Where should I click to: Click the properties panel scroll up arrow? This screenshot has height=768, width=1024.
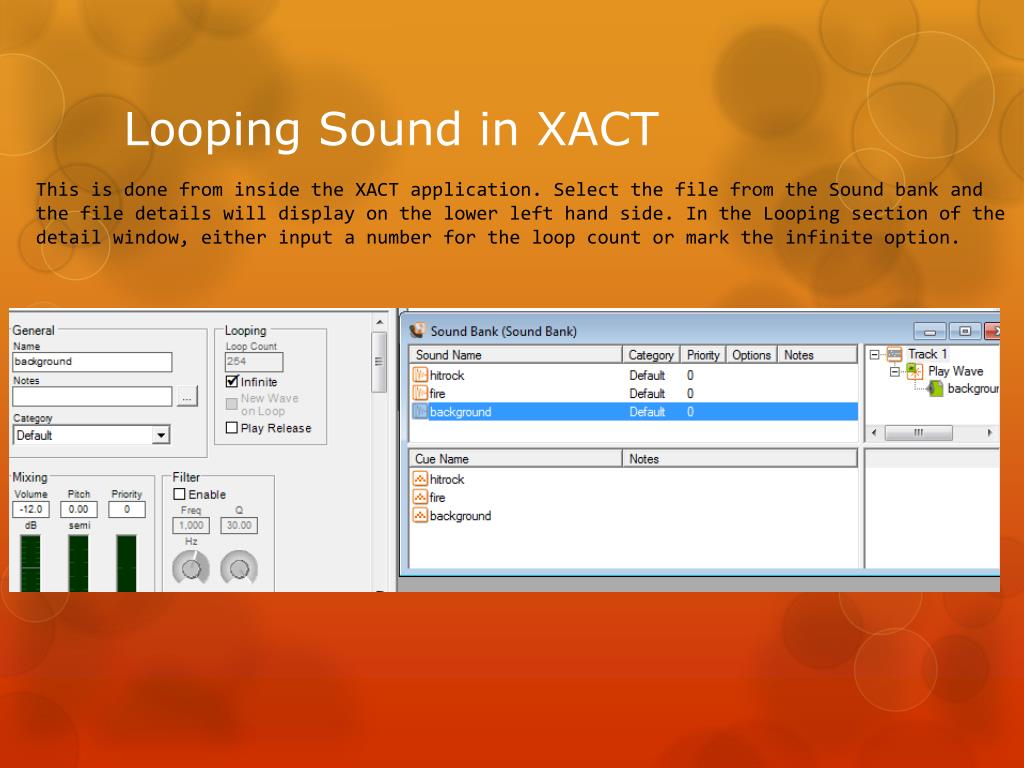(379, 322)
